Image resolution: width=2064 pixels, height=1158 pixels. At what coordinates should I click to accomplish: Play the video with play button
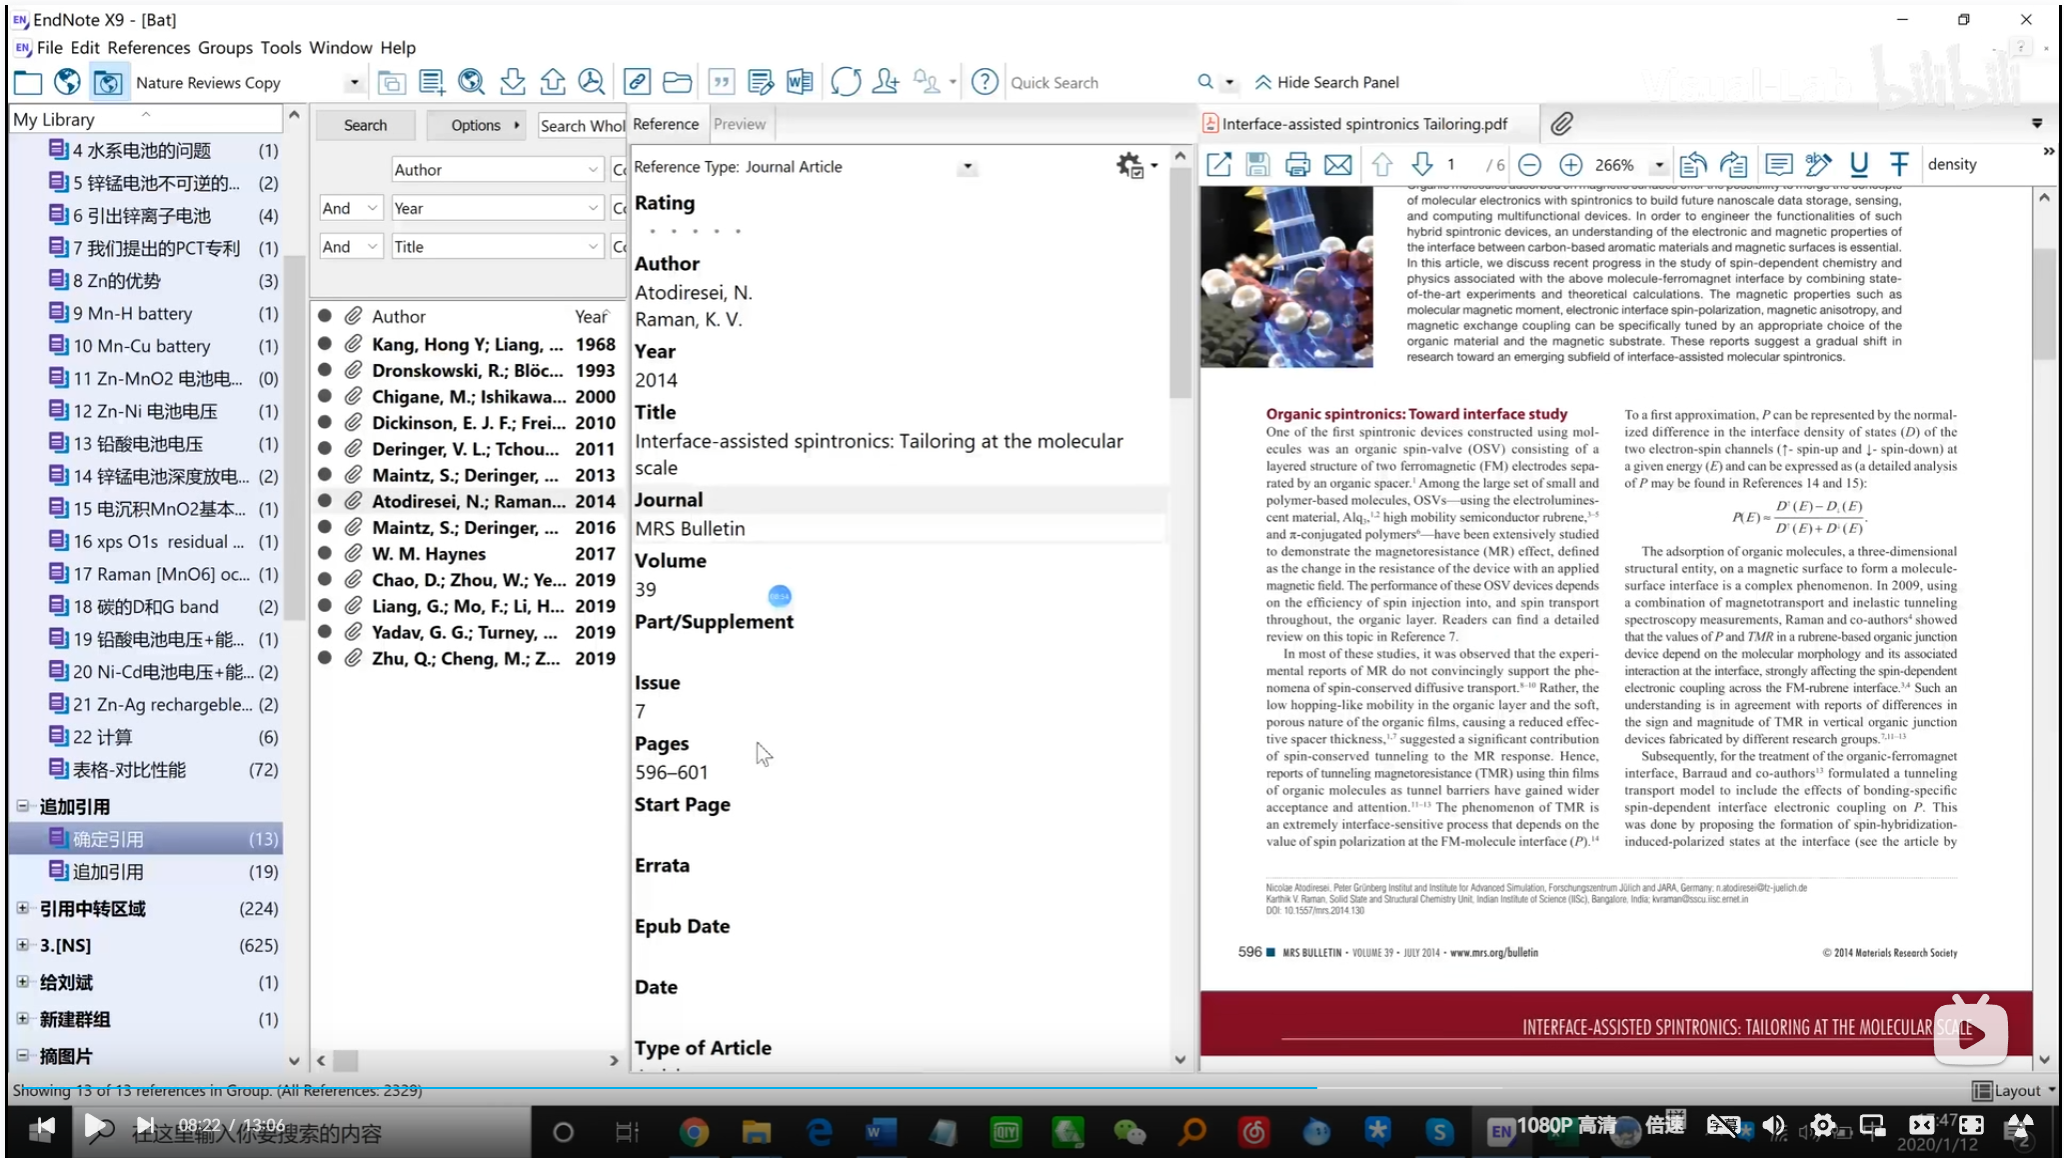pos(96,1127)
